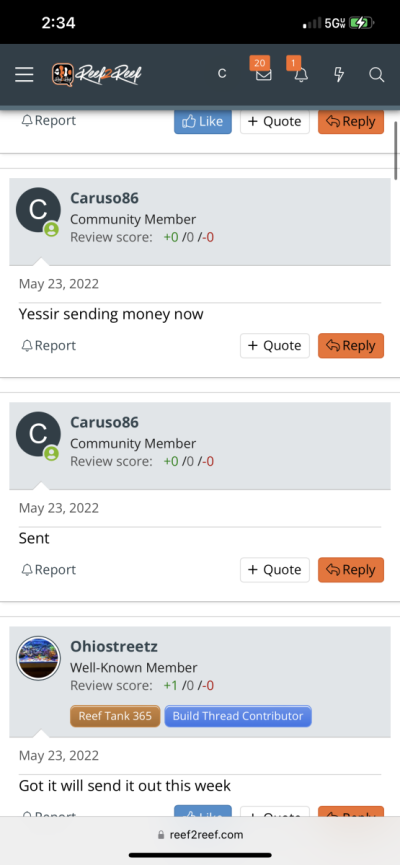Screen dimensions: 400x865
Task: Open the search magnifier icon
Action: (377, 74)
